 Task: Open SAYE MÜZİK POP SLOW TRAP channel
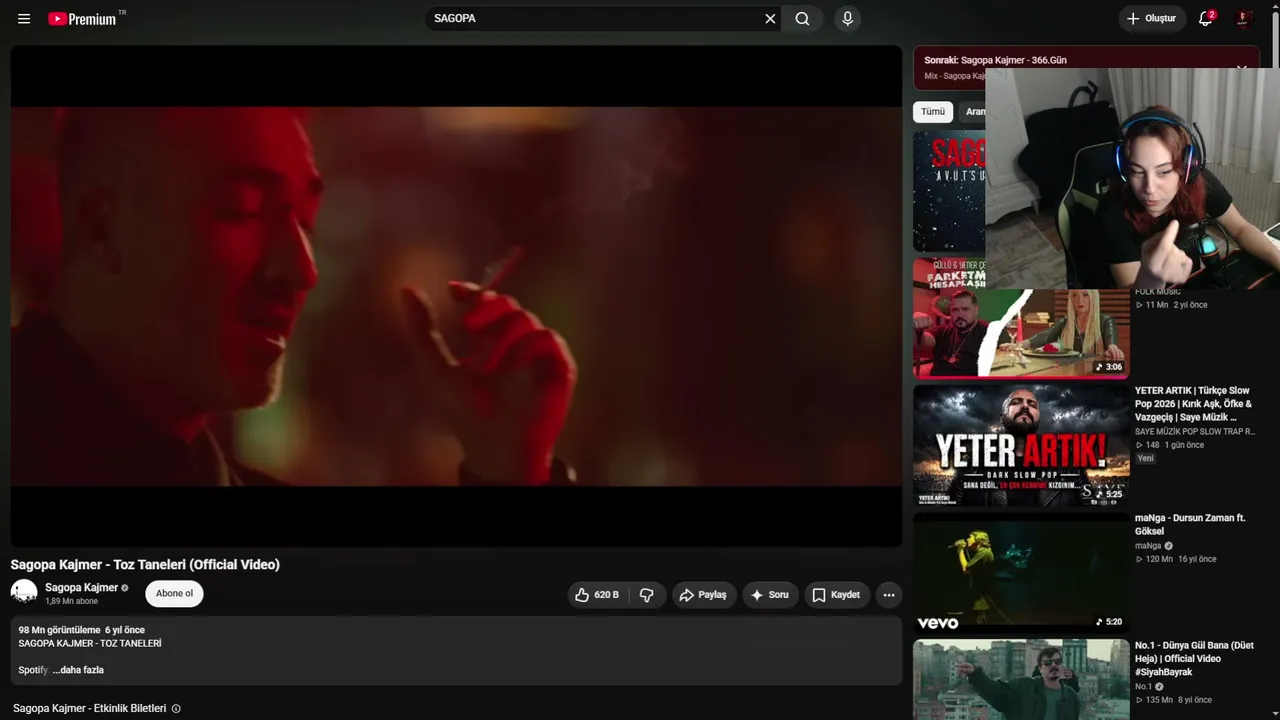click(x=1195, y=431)
